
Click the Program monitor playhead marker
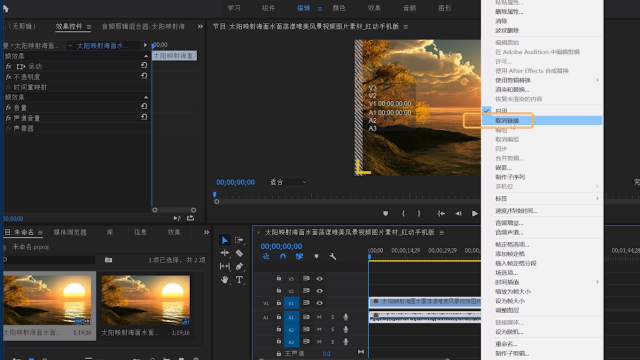click(215, 195)
